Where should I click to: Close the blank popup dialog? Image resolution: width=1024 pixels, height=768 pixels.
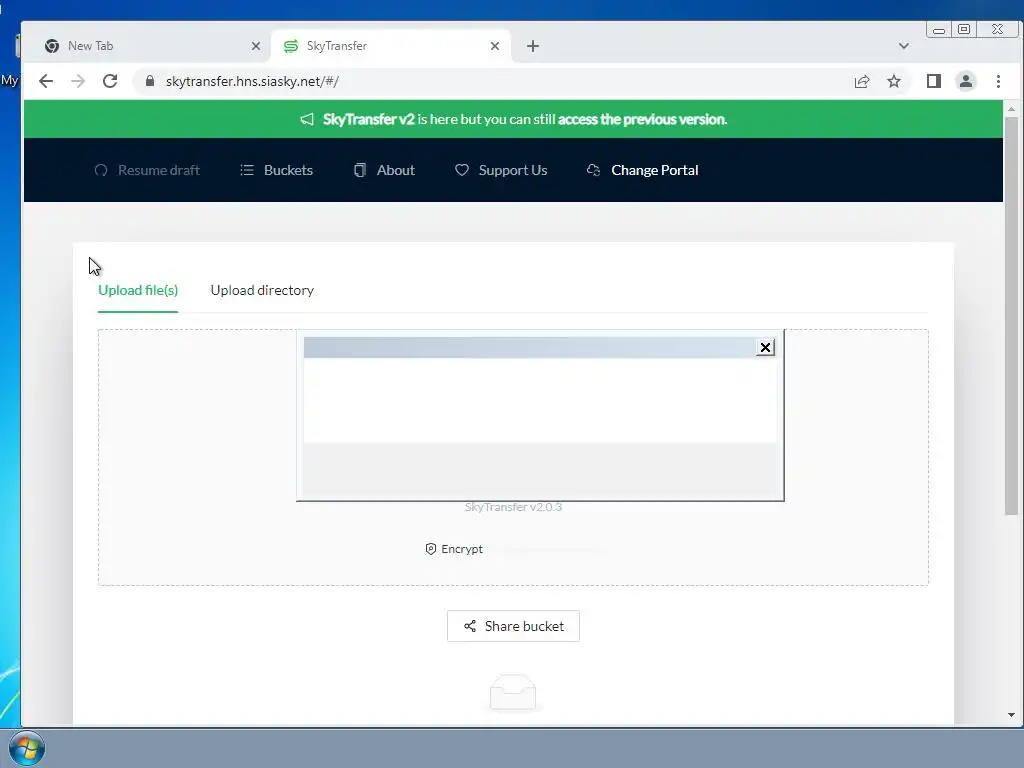pos(765,347)
